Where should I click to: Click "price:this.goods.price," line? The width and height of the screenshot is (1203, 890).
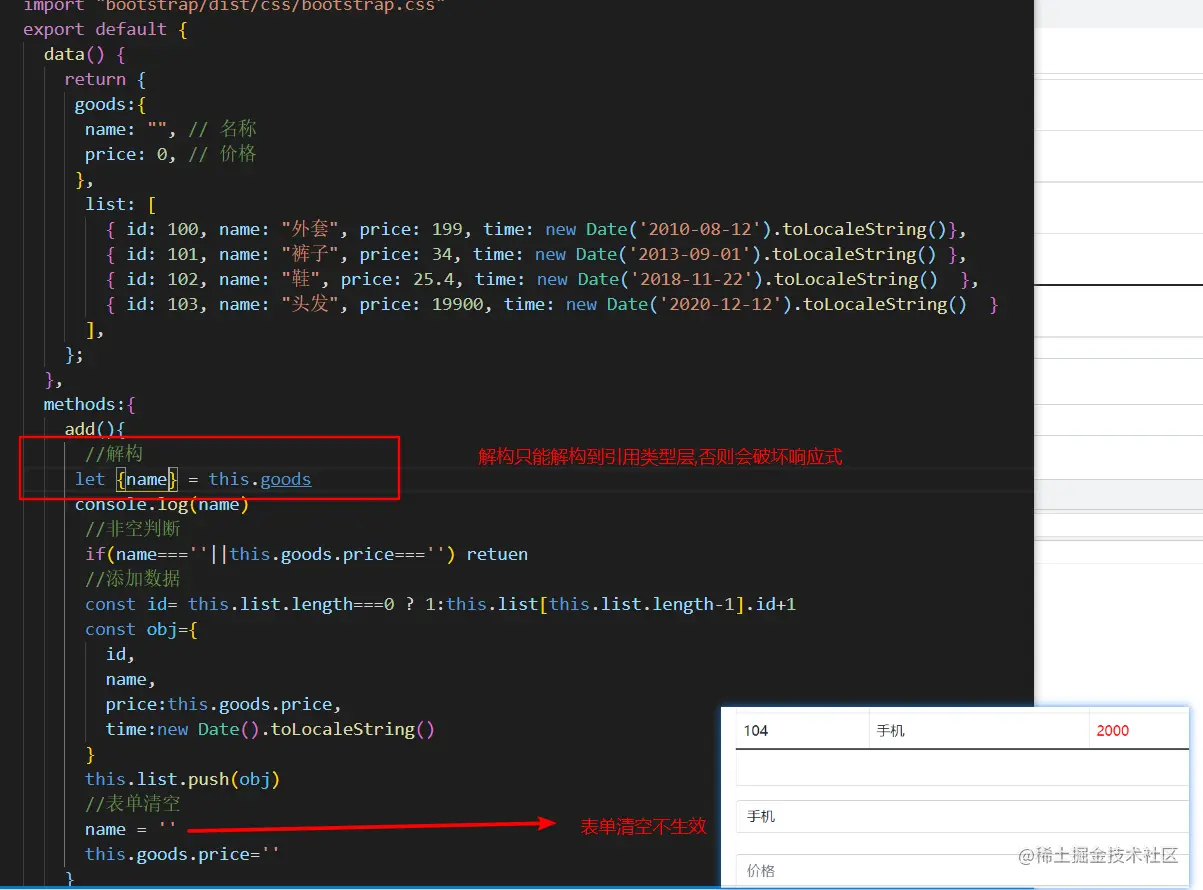tap(224, 704)
